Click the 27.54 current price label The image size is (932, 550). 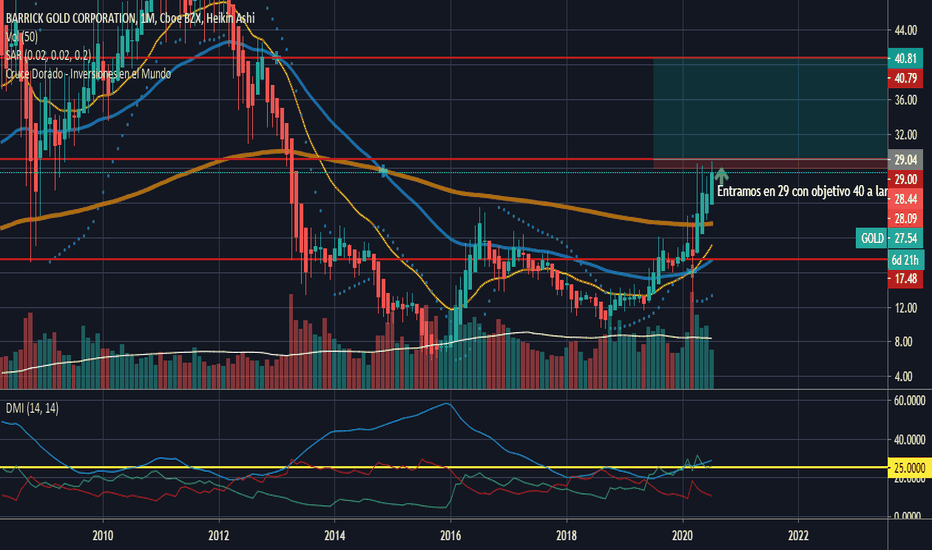click(x=905, y=238)
